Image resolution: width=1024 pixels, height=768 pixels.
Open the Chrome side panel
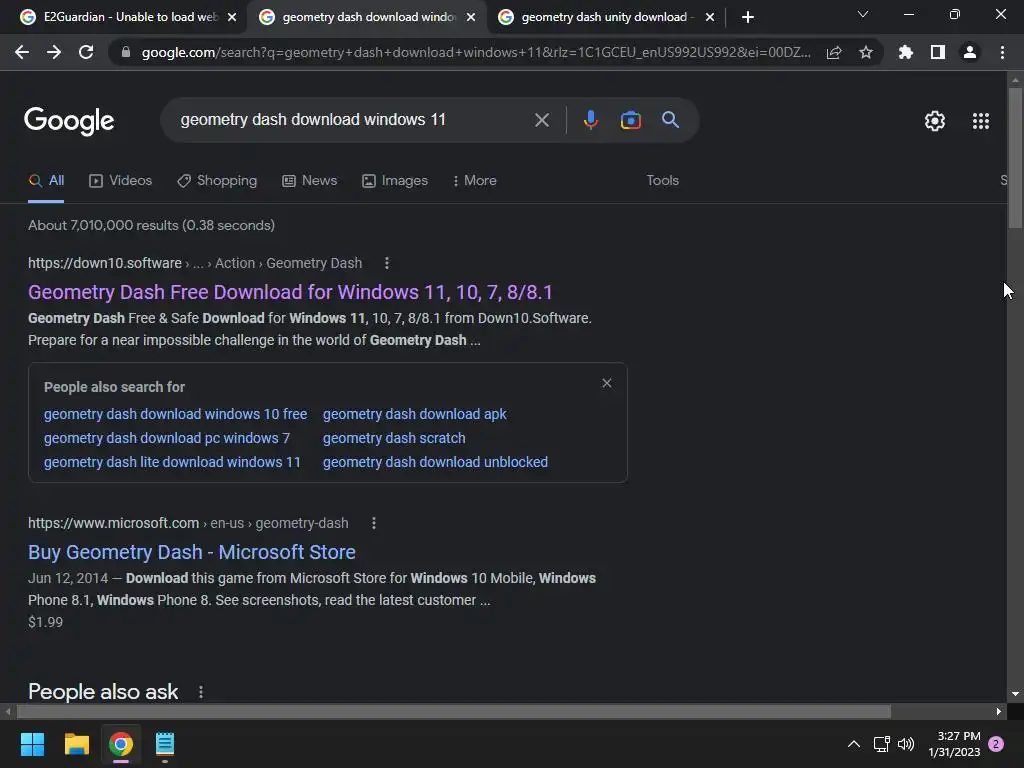pyautogui.click(x=938, y=52)
